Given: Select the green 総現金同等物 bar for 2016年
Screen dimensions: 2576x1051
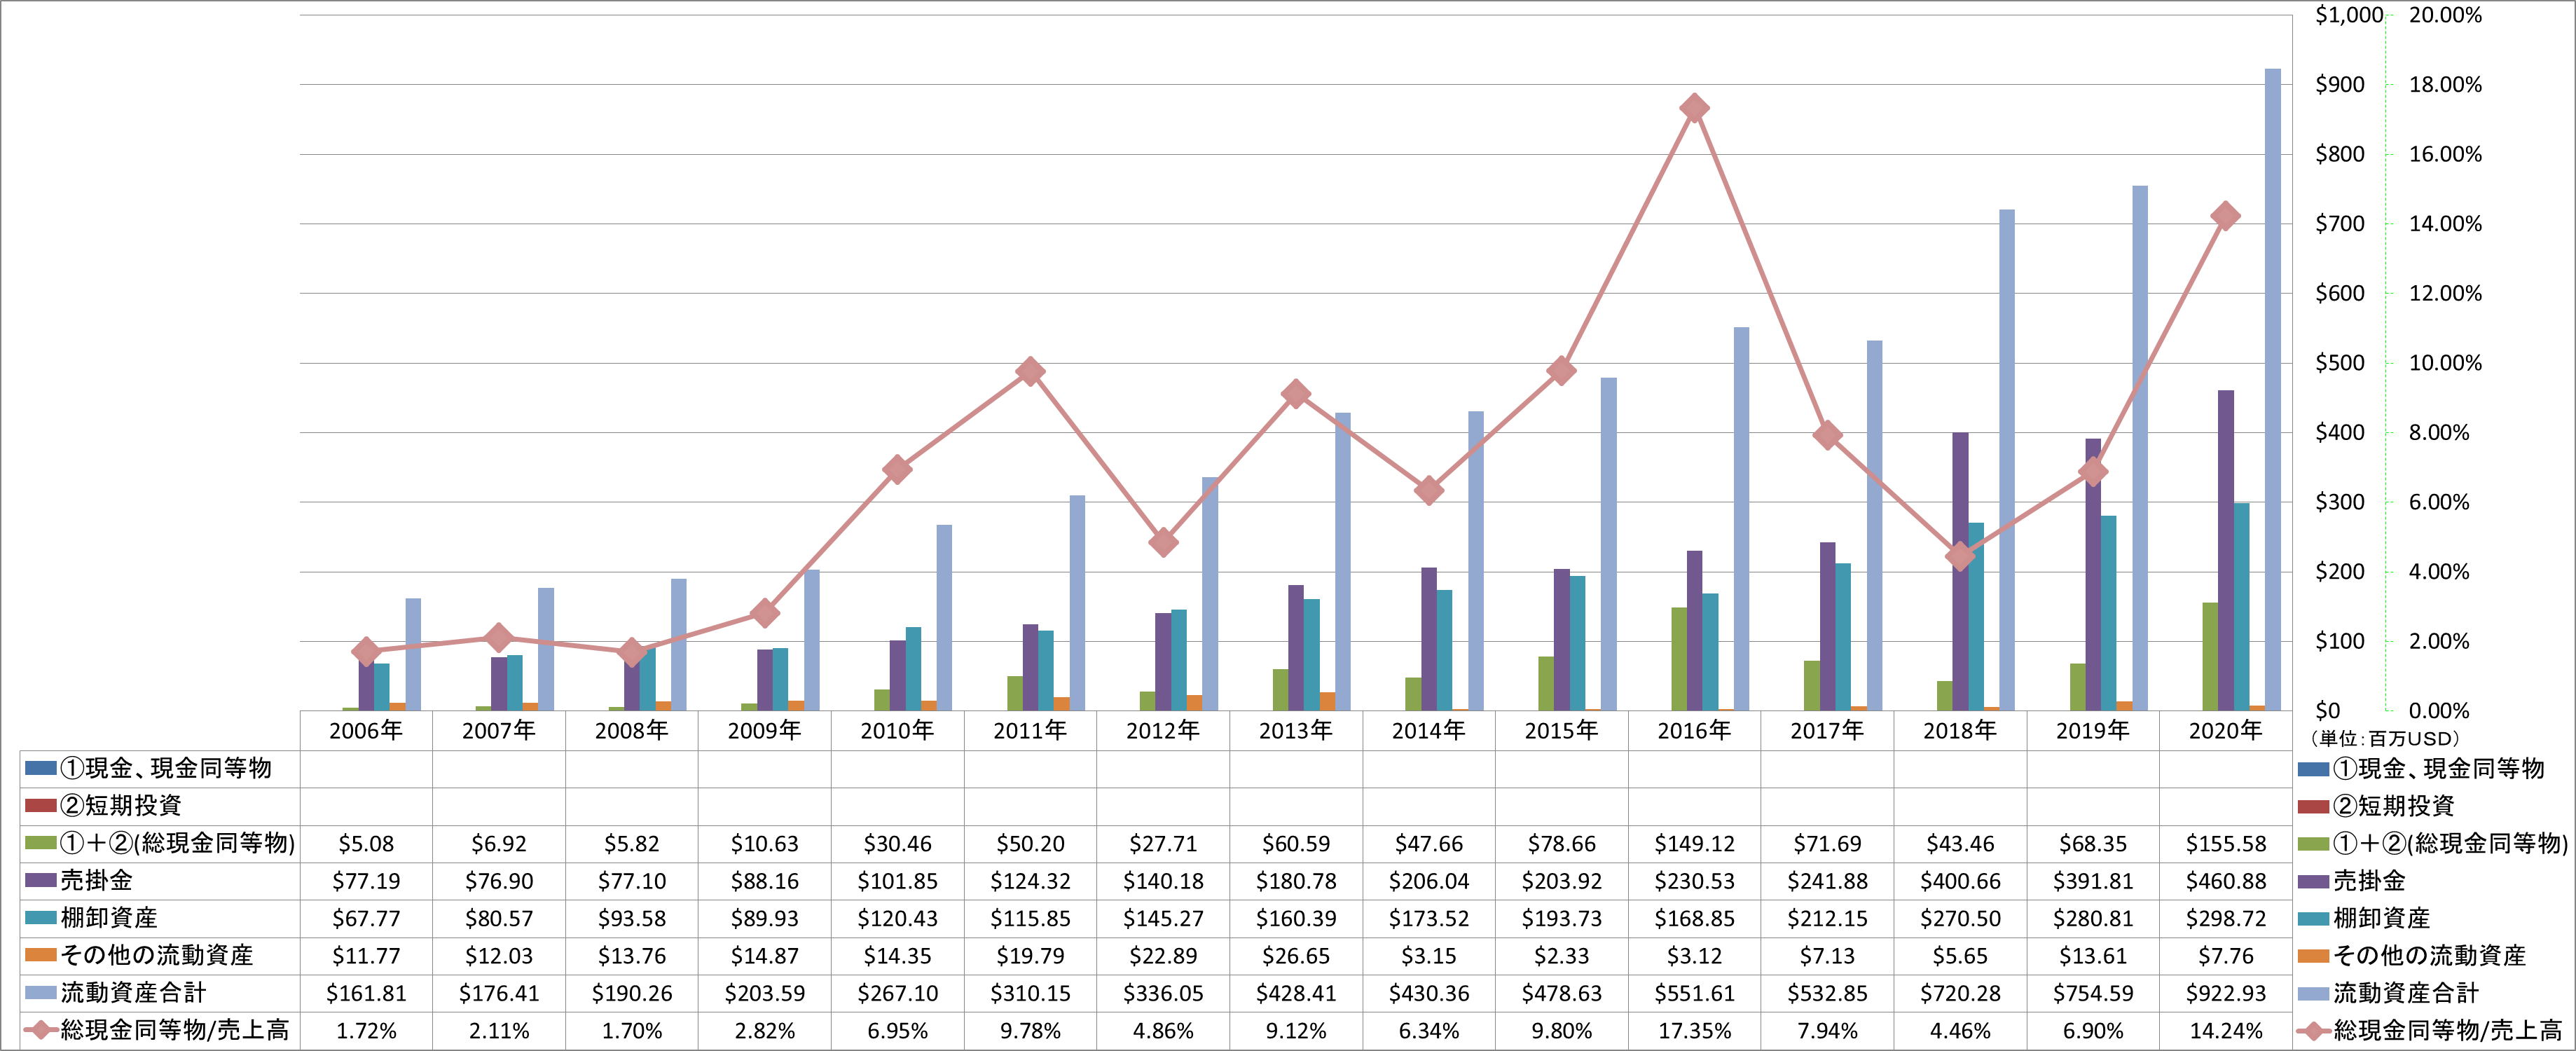Looking at the screenshot, I should tap(1679, 659).
